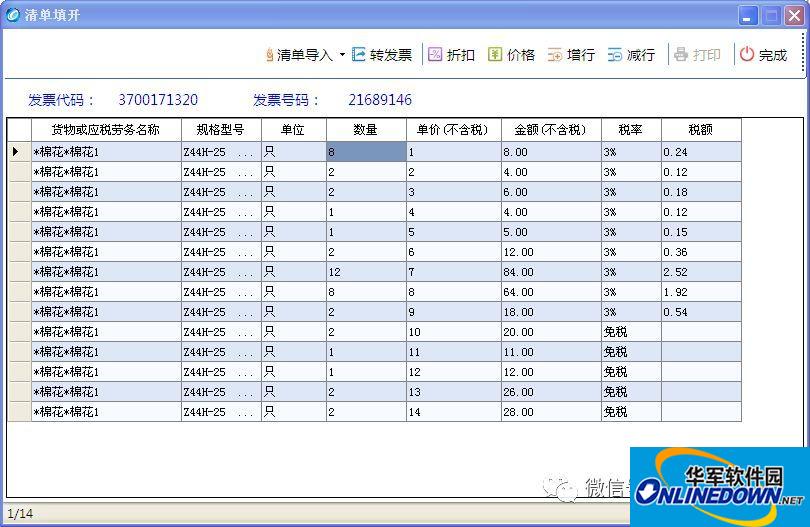
Task: Apply discount with 折扣 button
Action: [451, 55]
